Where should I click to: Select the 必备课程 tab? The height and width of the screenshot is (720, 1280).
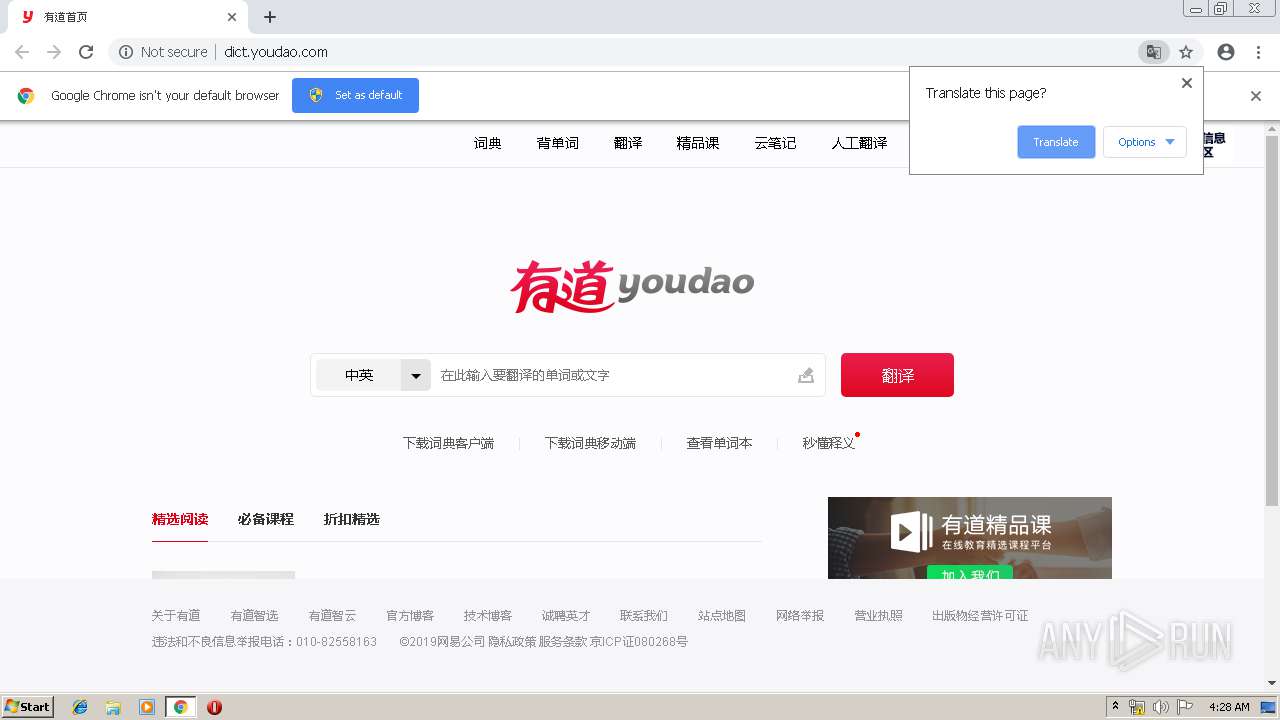point(266,519)
